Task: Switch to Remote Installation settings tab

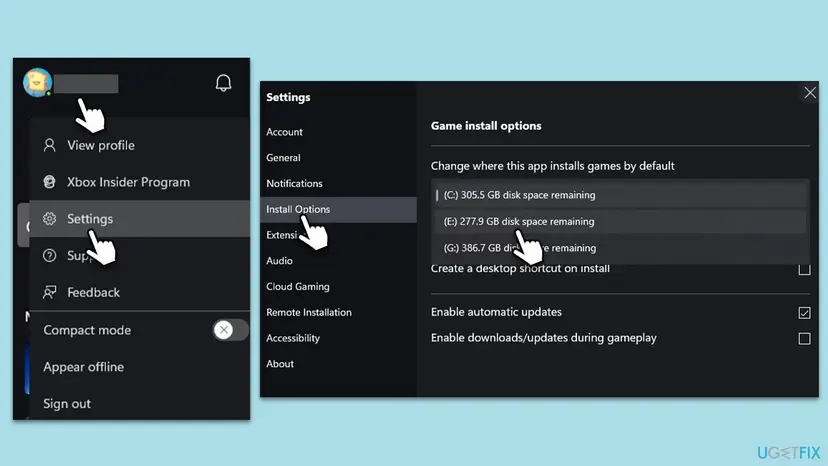Action: click(x=338, y=313)
